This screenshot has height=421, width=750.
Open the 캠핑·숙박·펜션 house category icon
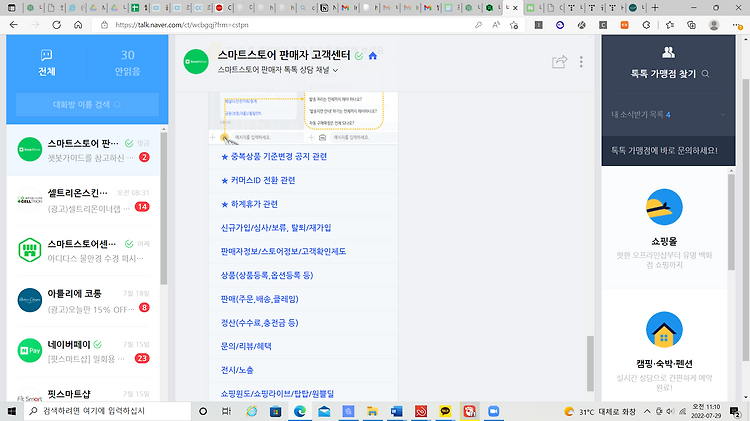(x=664, y=330)
